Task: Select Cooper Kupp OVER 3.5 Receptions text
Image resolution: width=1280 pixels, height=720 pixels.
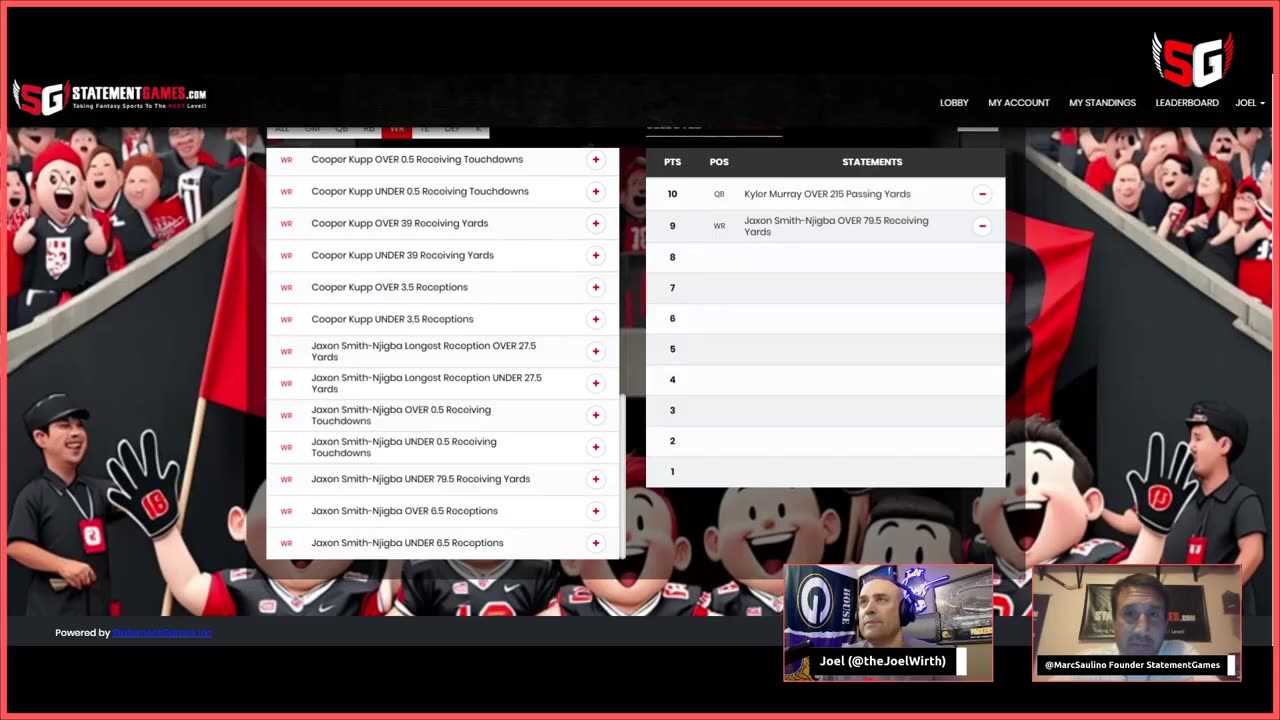Action: pos(390,288)
